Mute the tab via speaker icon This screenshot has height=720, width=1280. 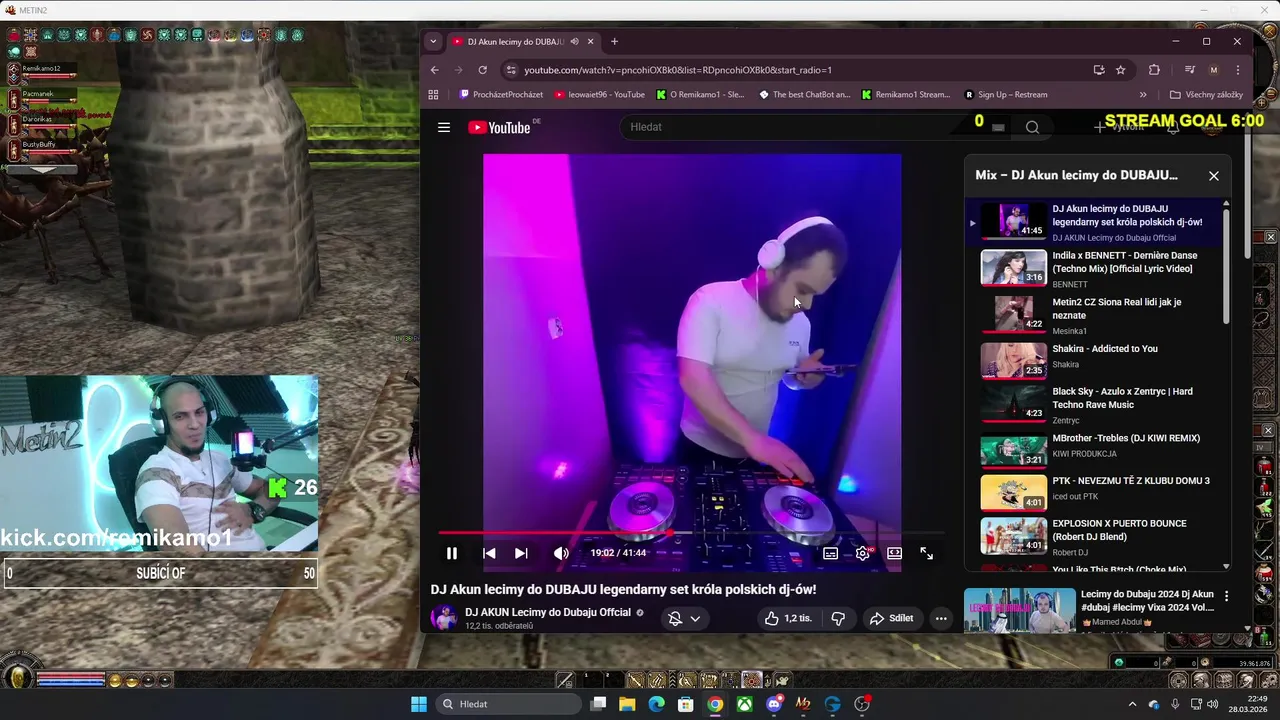(x=574, y=42)
